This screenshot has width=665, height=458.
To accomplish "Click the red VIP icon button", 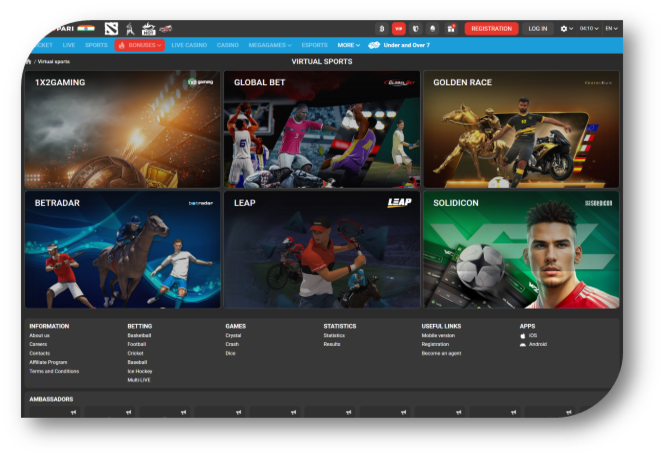I will coord(398,29).
